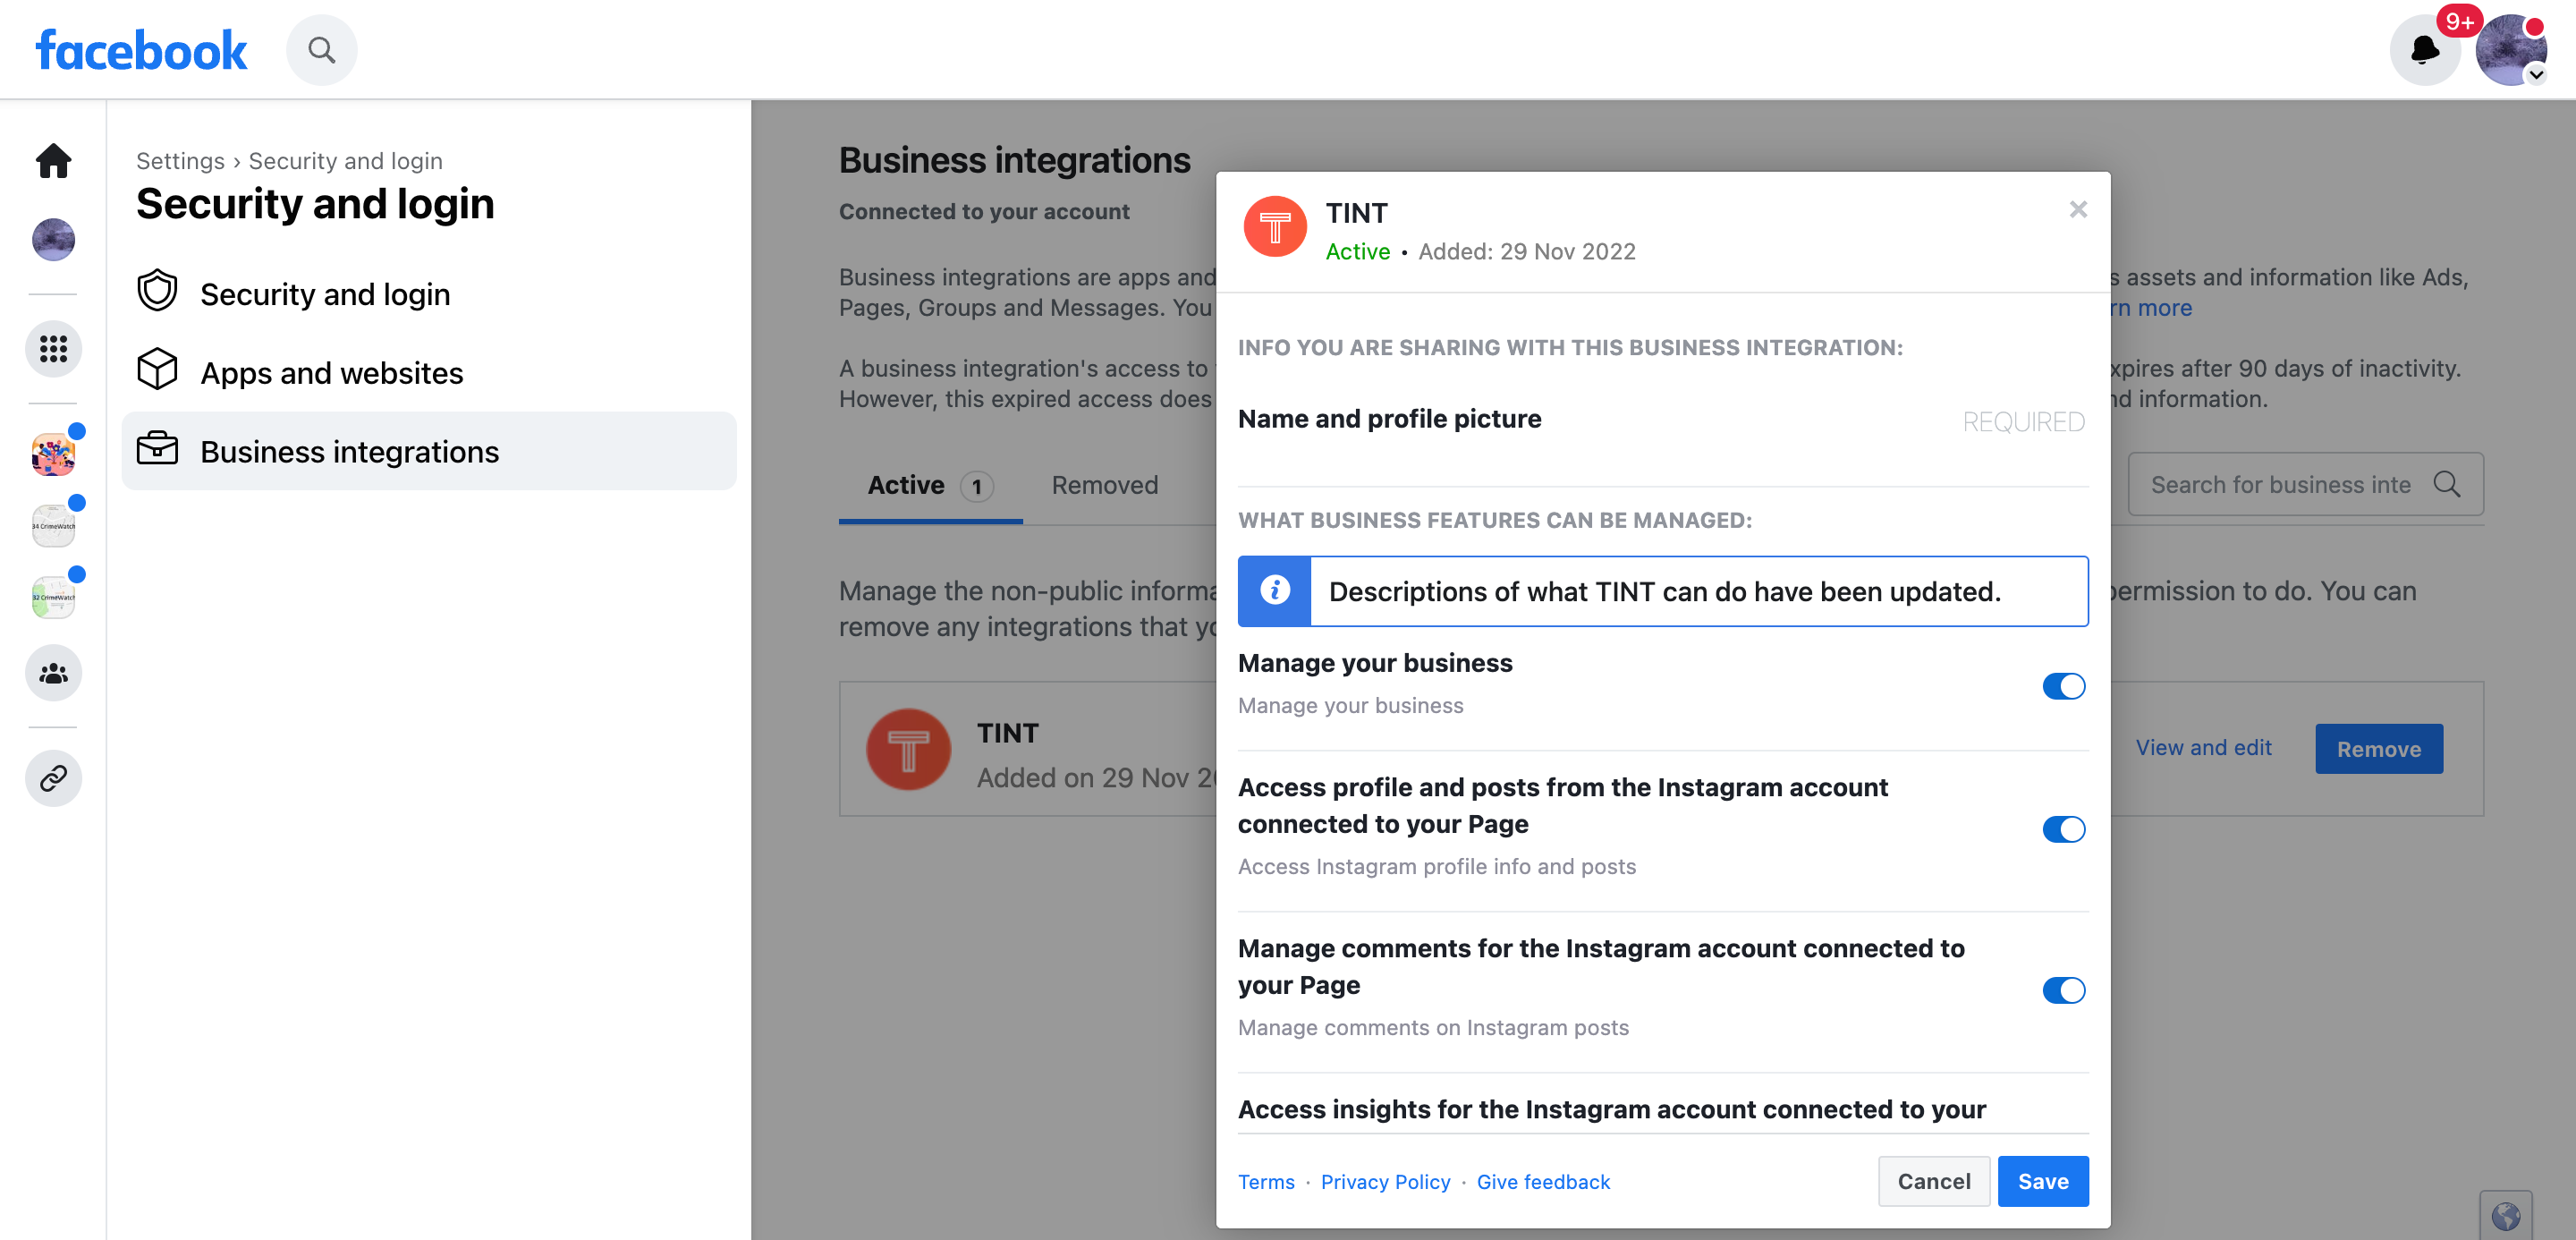This screenshot has height=1240, width=2576.
Task: Click the blue info icon in update notice
Action: (1274, 591)
